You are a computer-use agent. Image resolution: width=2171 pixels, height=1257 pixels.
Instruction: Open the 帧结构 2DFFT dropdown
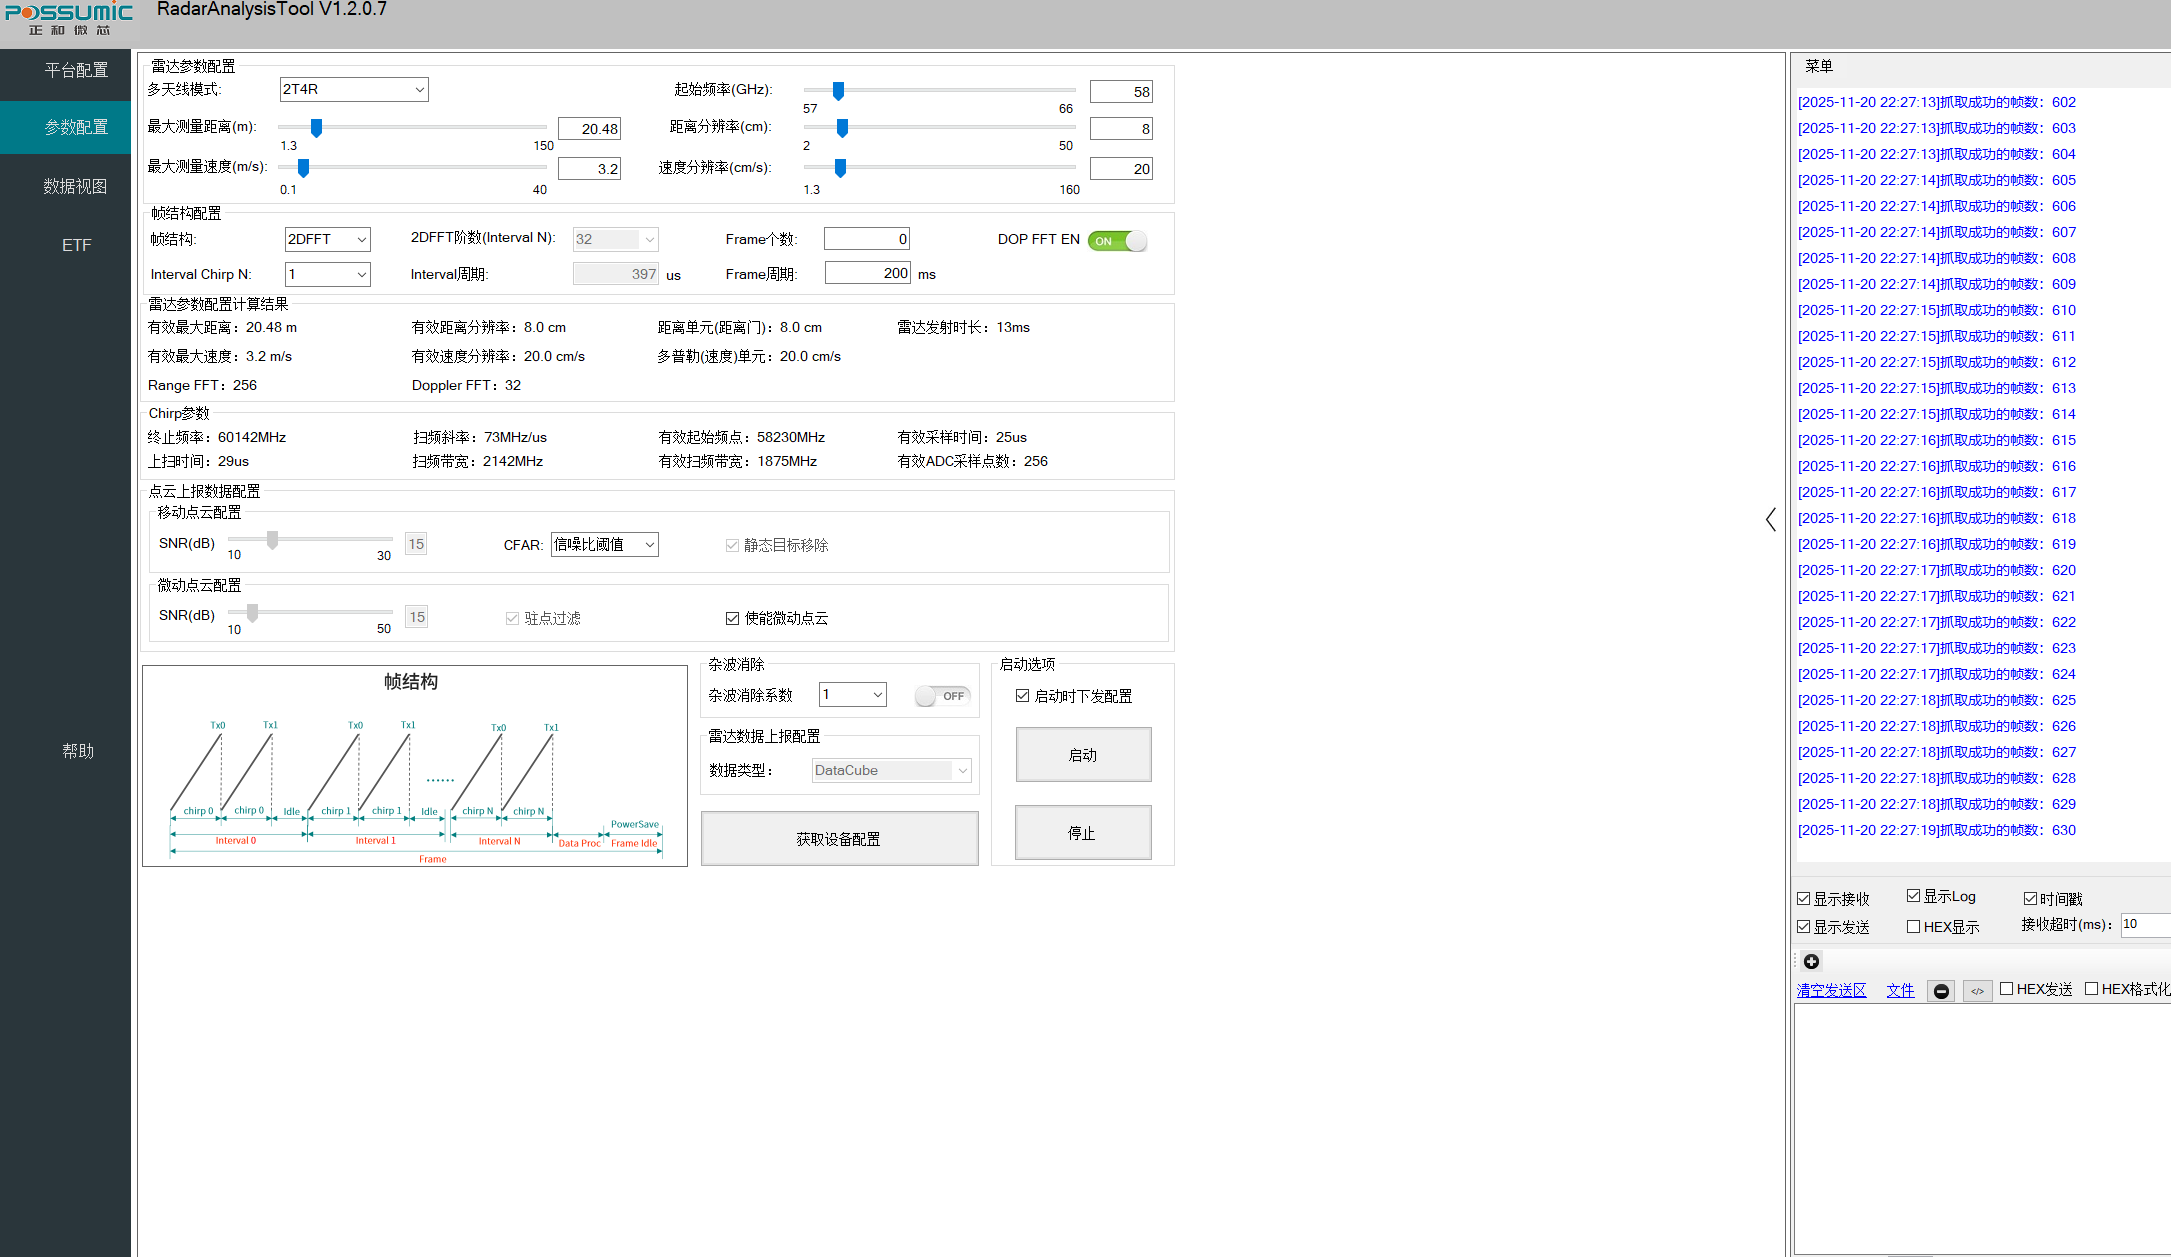pos(327,239)
